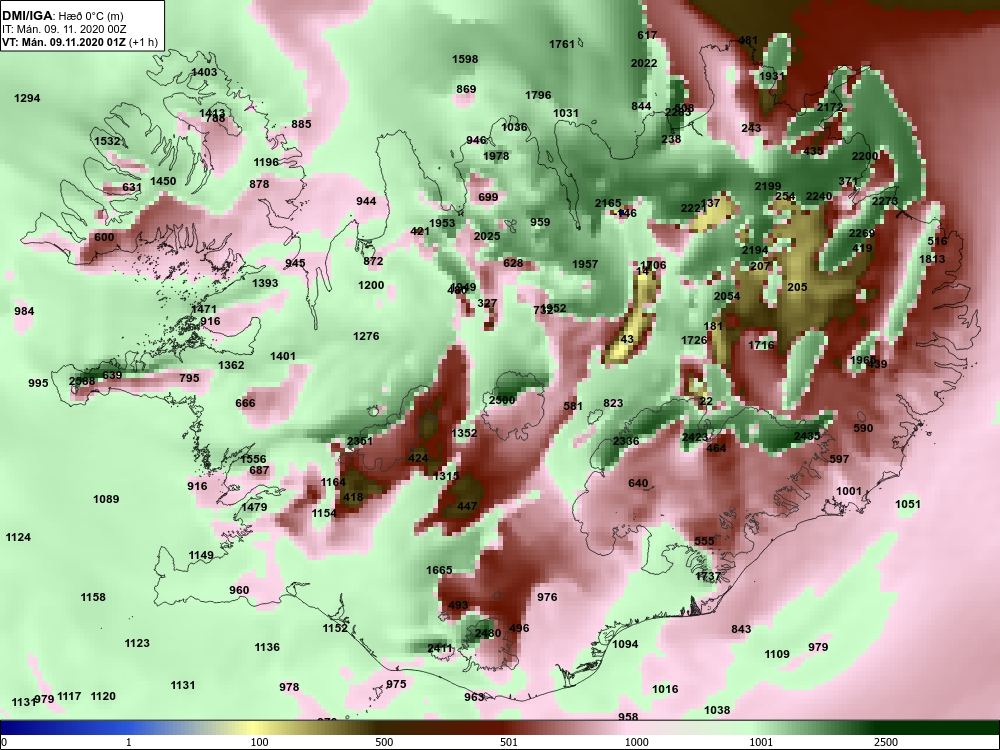Click the map value 1978
The width and height of the screenshot is (1000, 750).
pos(496,156)
